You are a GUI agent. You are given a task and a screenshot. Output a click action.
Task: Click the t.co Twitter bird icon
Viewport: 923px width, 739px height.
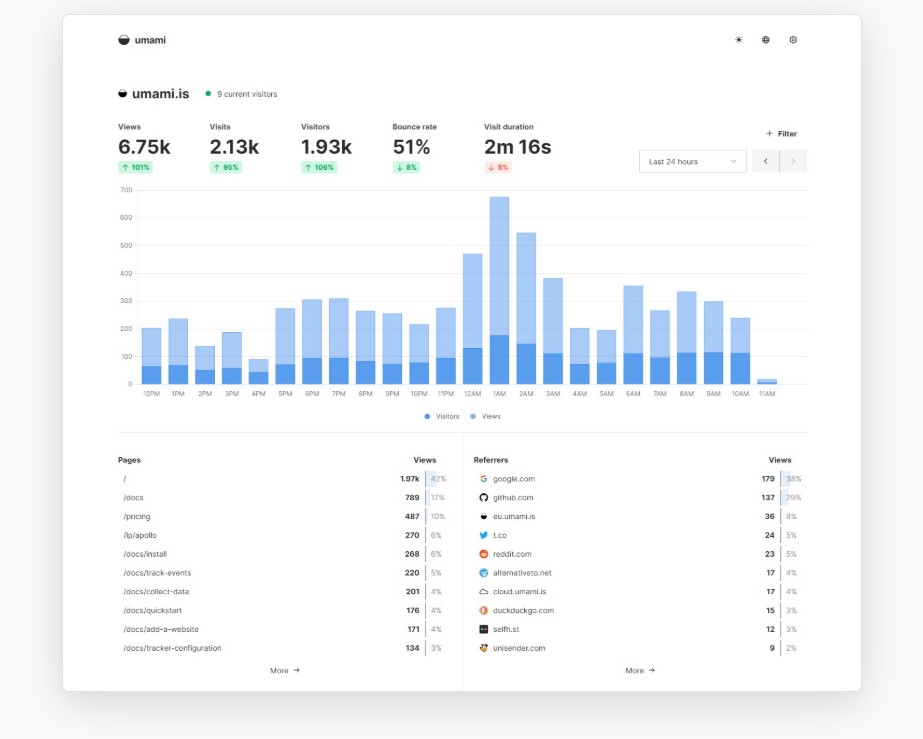coord(483,535)
